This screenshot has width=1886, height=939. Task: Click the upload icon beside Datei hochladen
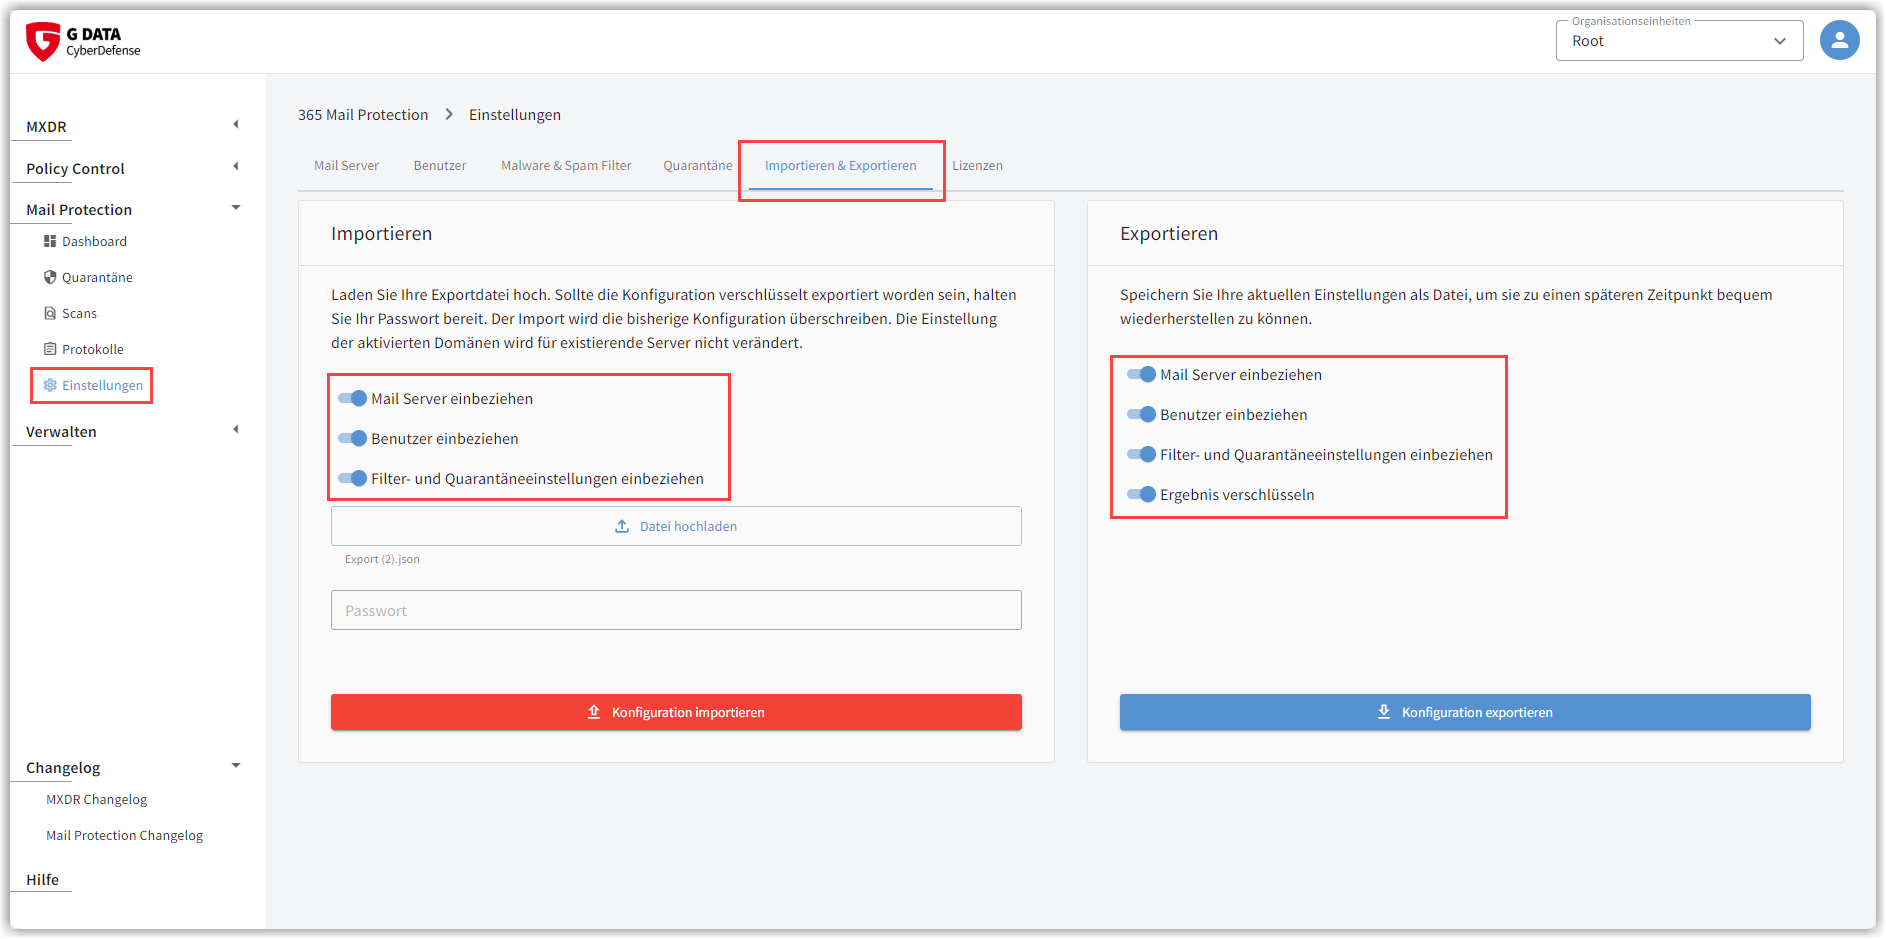(622, 526)
